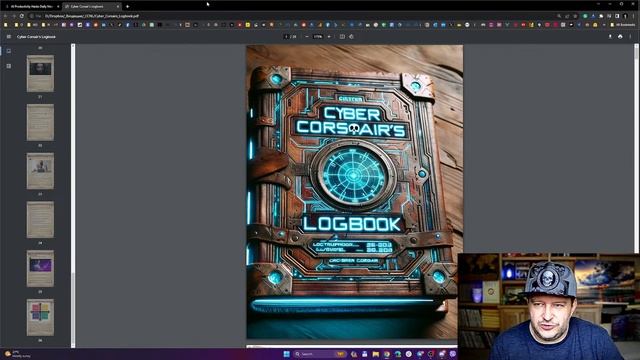Select the page 34 thumbnail with purple image
This screenshot has height=360, width=640.
click(x=40, y=269)
